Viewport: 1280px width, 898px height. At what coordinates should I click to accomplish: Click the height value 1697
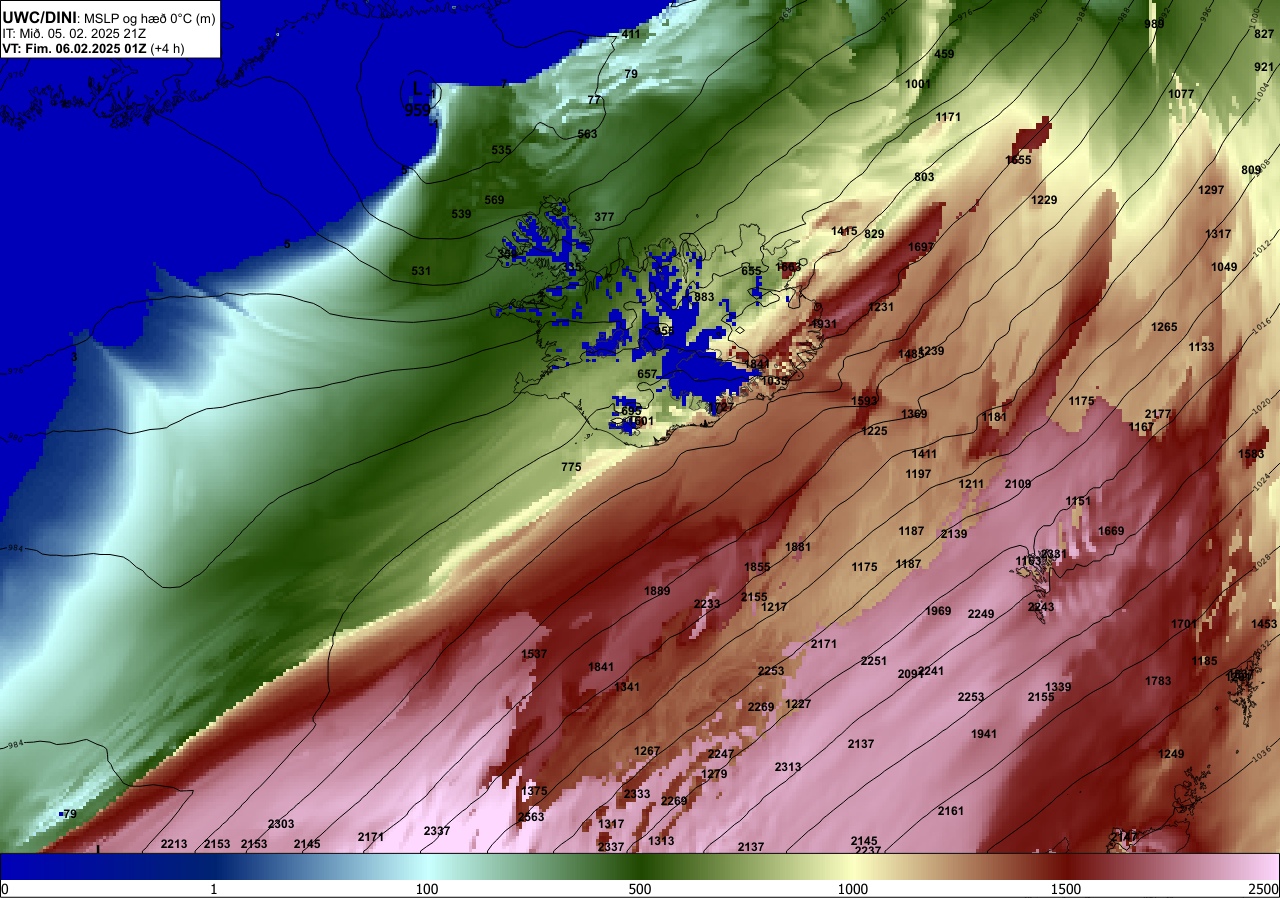click(921, 247)
